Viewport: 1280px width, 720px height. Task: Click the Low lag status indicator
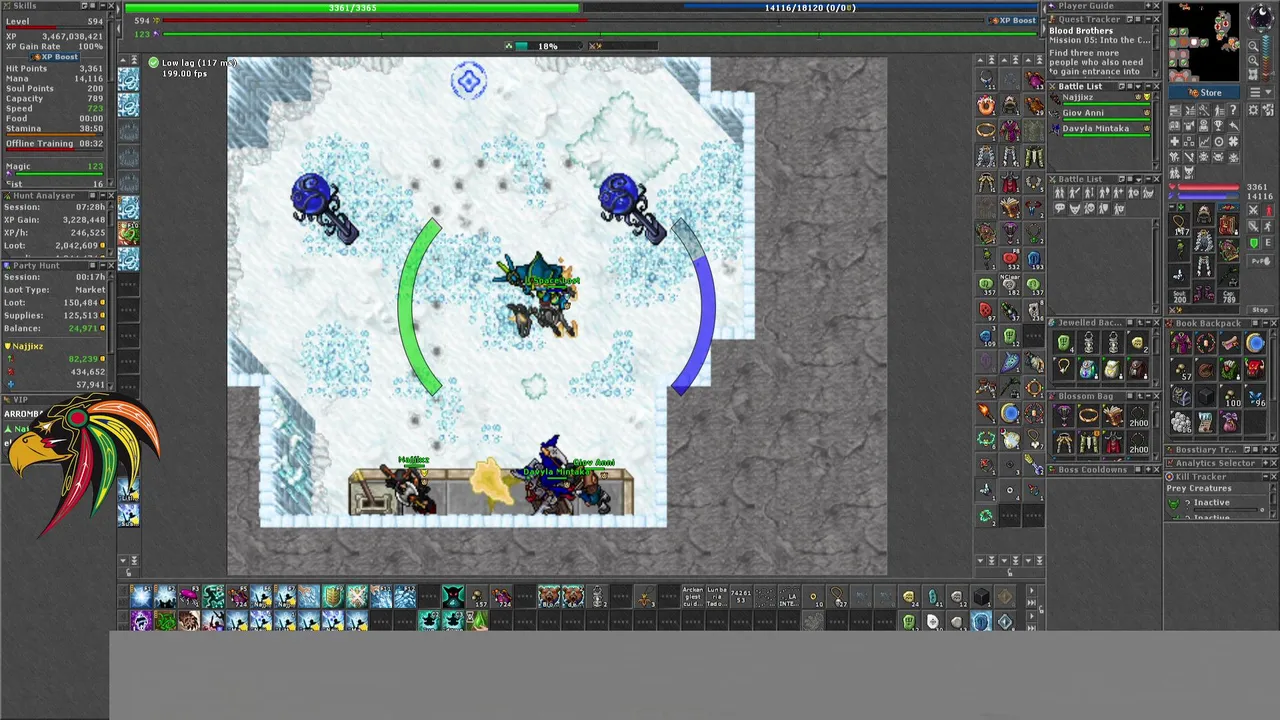pos(192,63)
